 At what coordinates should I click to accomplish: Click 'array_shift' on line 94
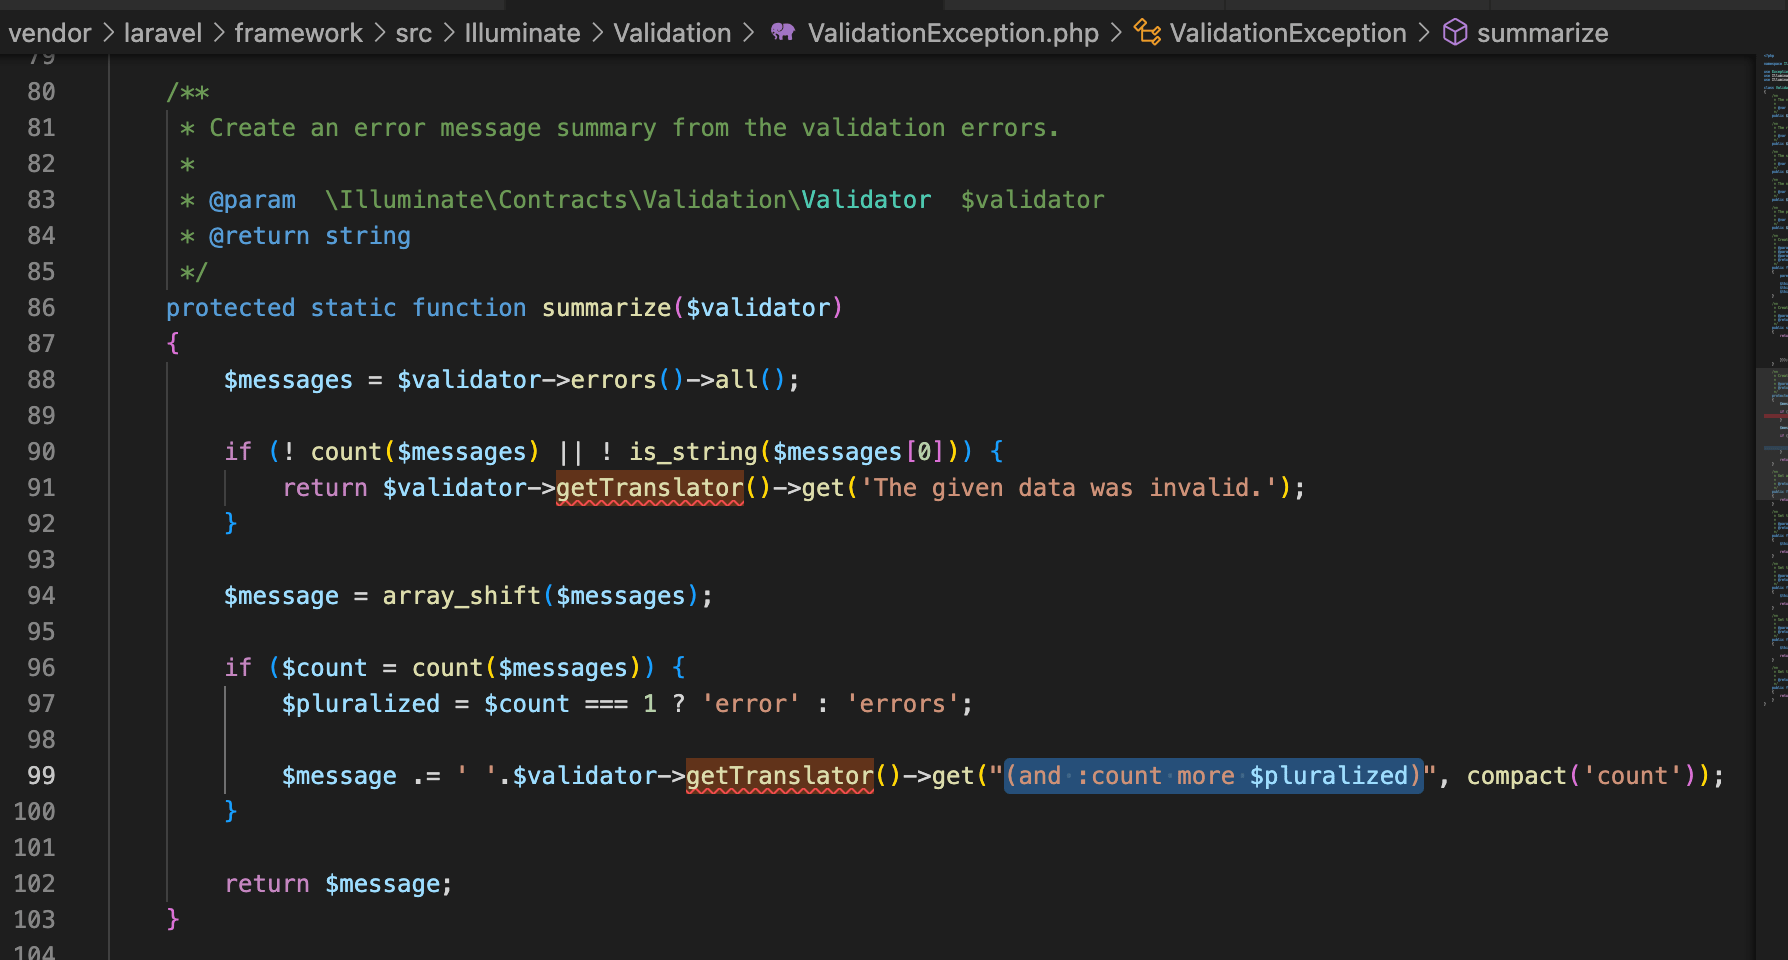click(462, 596)
